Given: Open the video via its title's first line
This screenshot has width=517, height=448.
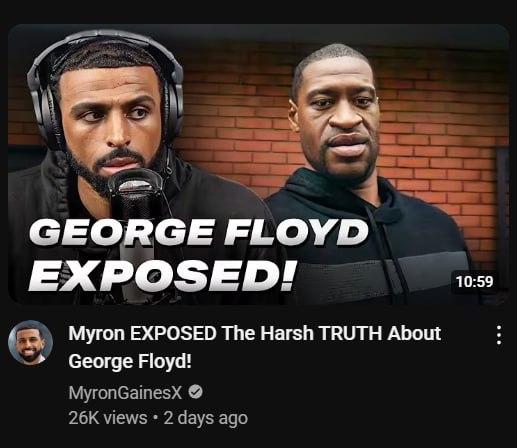Looking at the screenshot, I should point(255,334).
